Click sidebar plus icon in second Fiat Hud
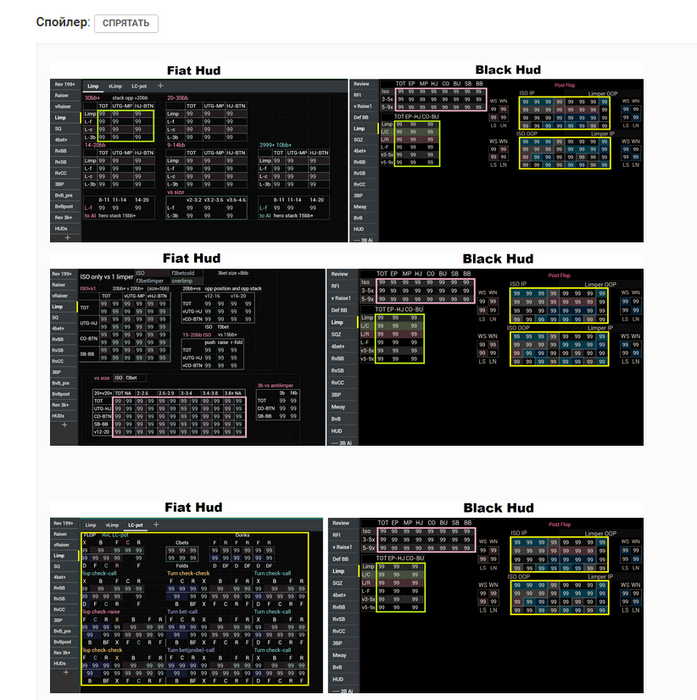The width and height of the screenshot is (697, 700). (64, 425)
